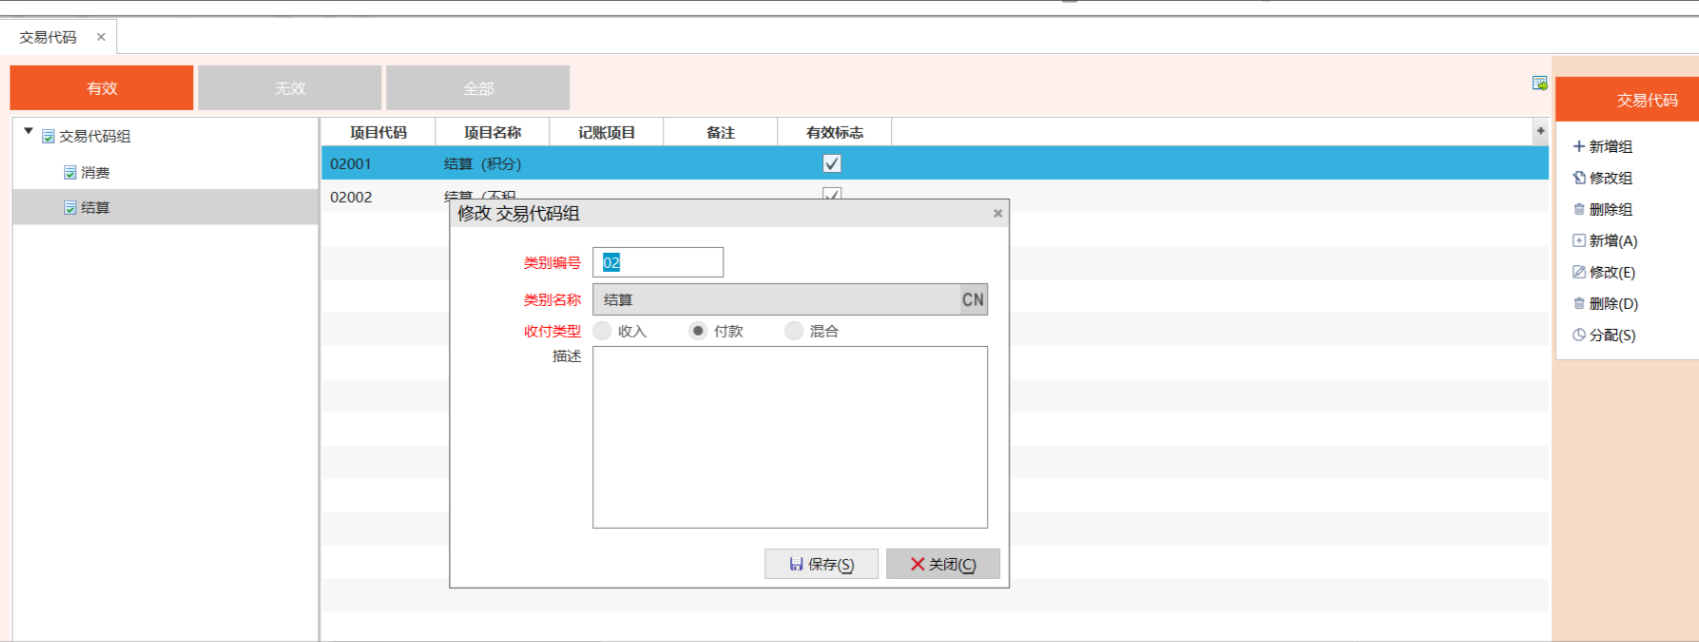The image size is (1699, 642).
Task: Collapse the 交易代码组 tree node
Action: point(28,132)
